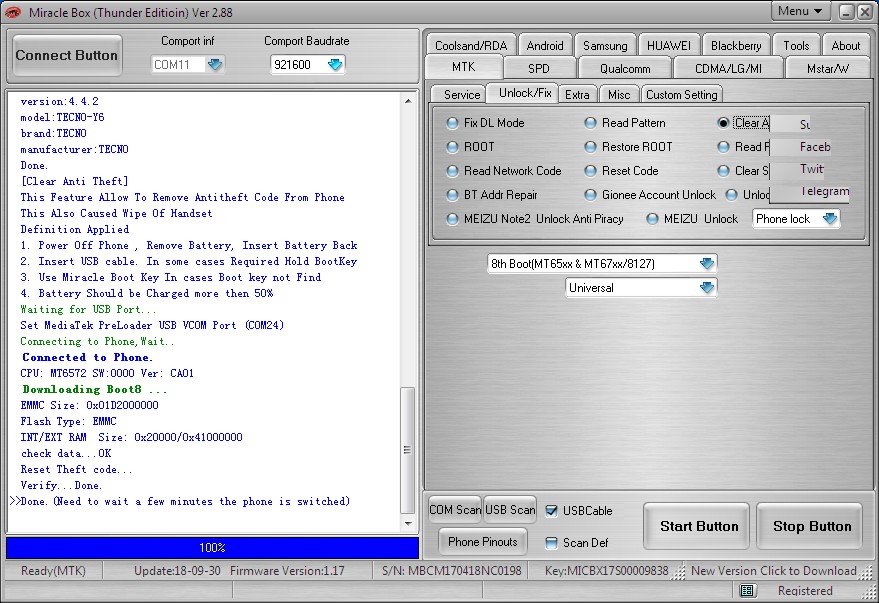Click the Twitter popup item

pos(811,169)
